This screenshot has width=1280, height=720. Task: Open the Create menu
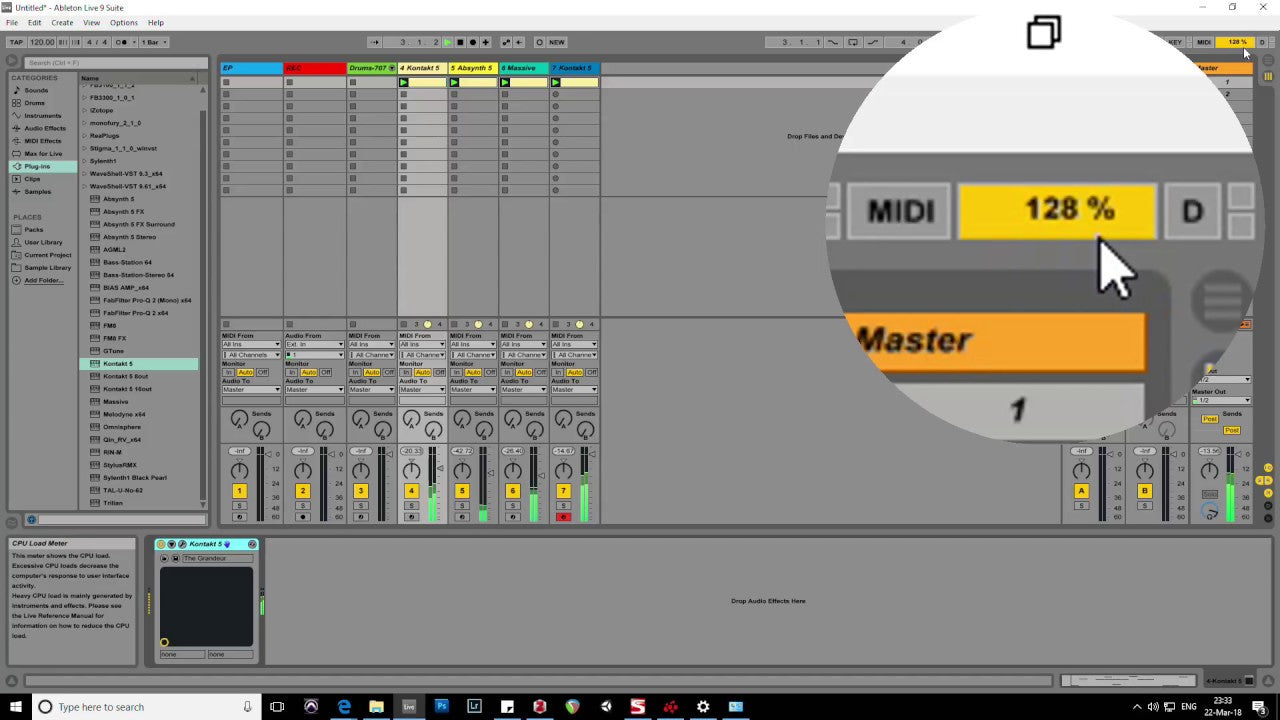click(62, 22)
